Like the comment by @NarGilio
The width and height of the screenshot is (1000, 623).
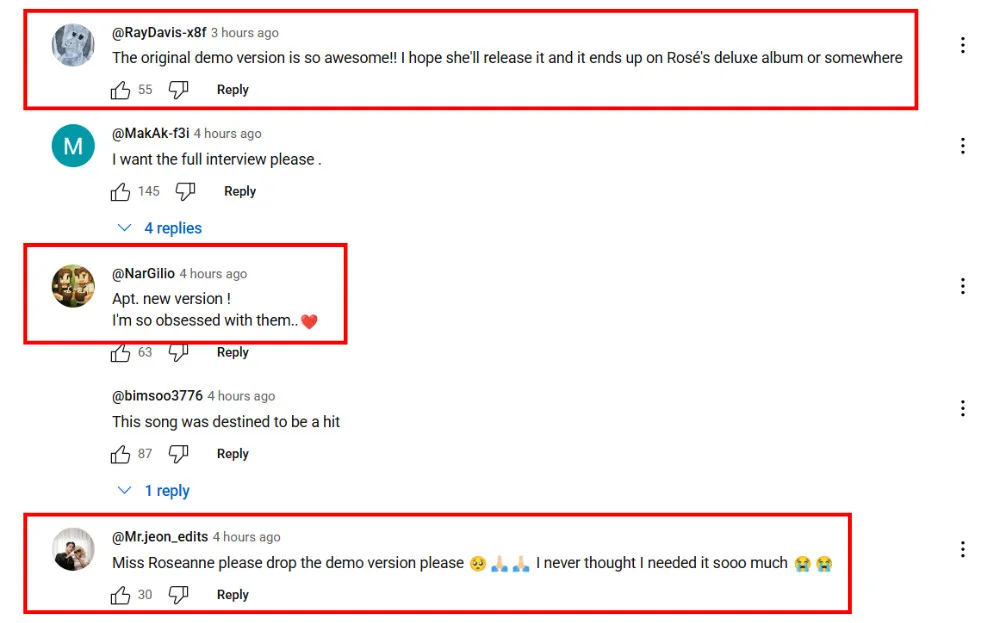coord(121,352)
